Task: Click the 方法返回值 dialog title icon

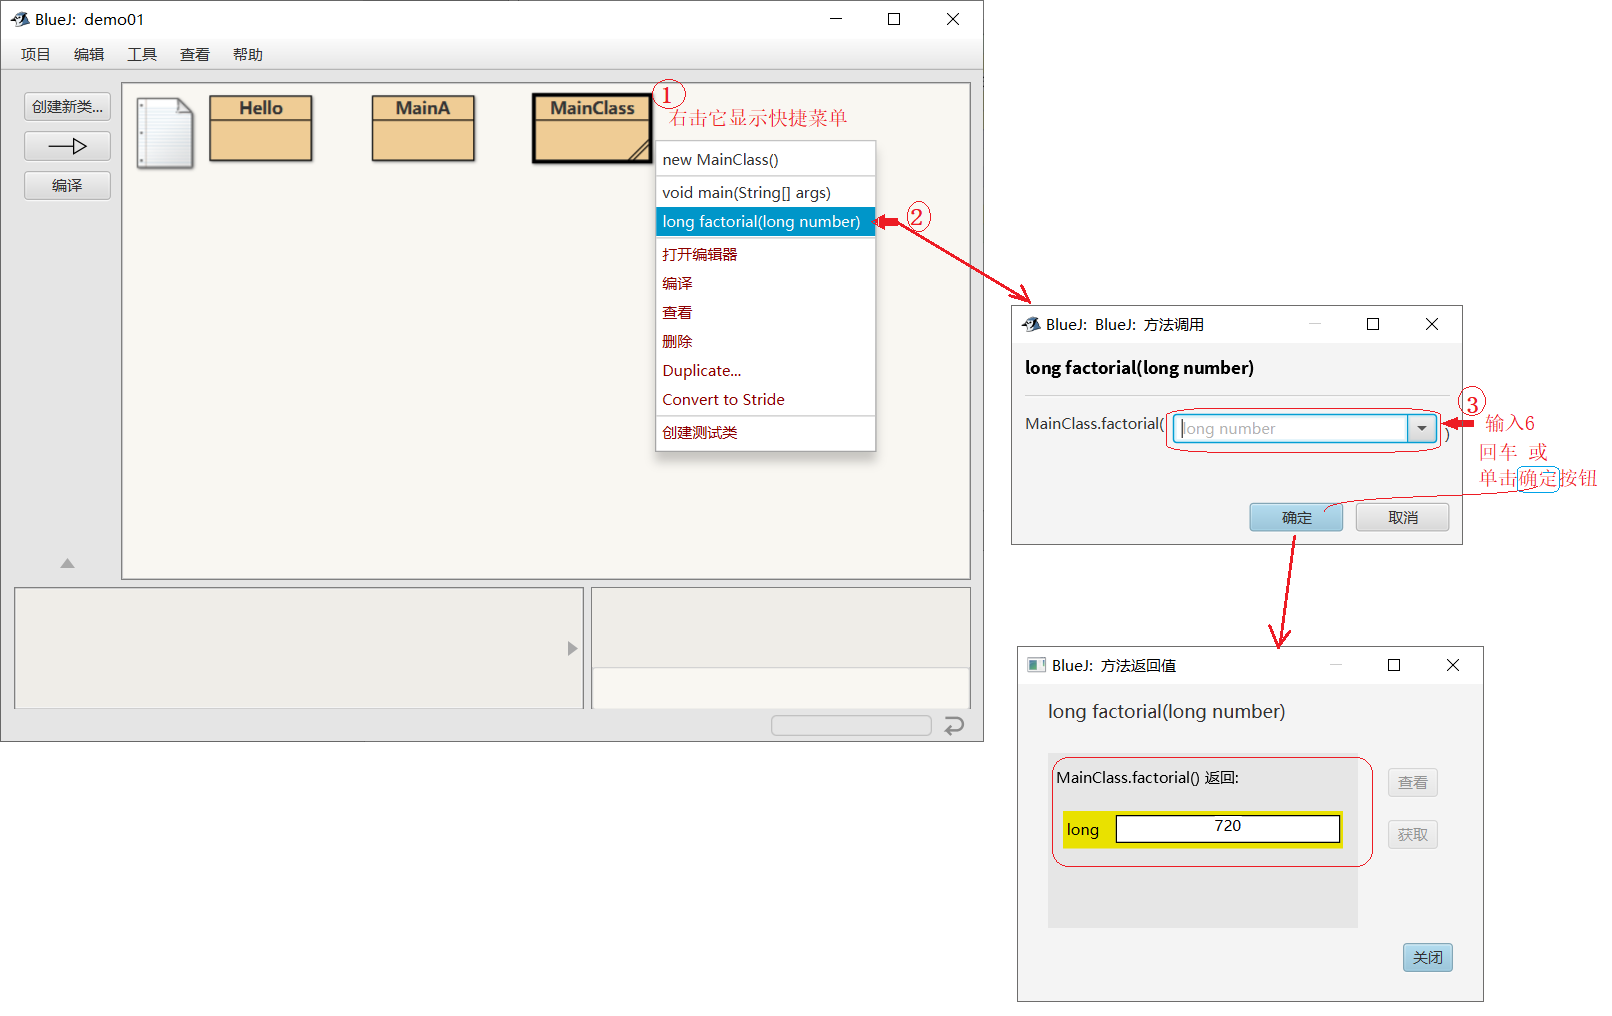Action: coord(1037,665)
